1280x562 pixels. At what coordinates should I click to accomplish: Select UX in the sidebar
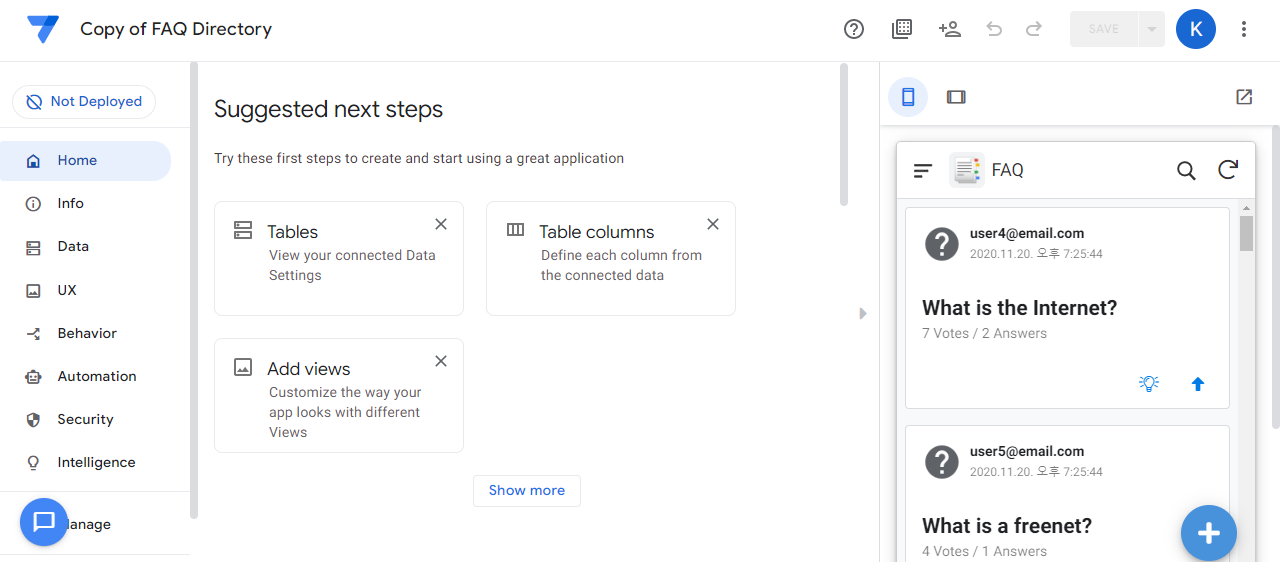(85, 290)
